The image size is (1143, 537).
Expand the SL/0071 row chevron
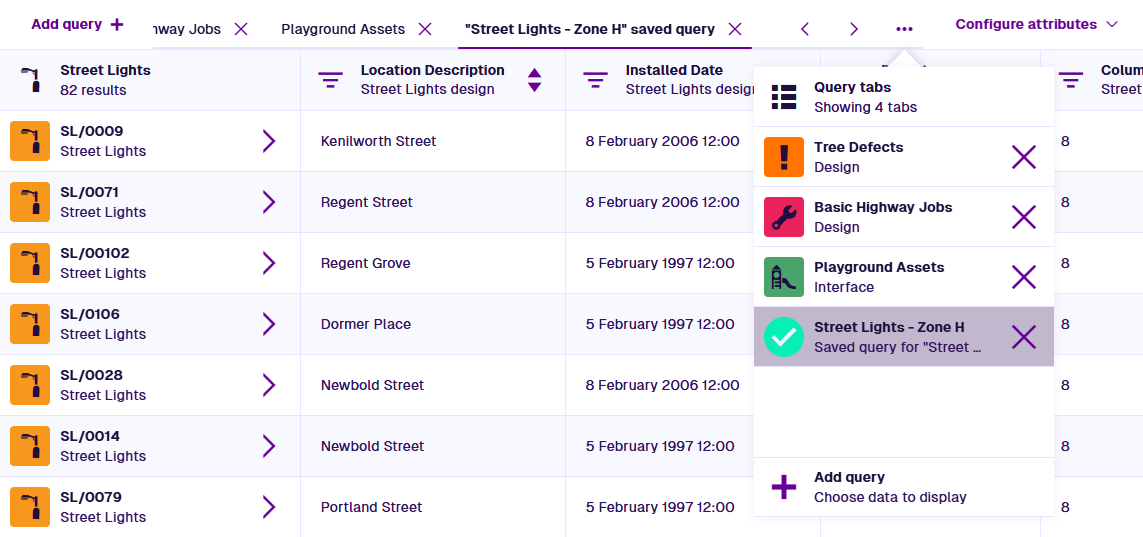click(268, 202)
